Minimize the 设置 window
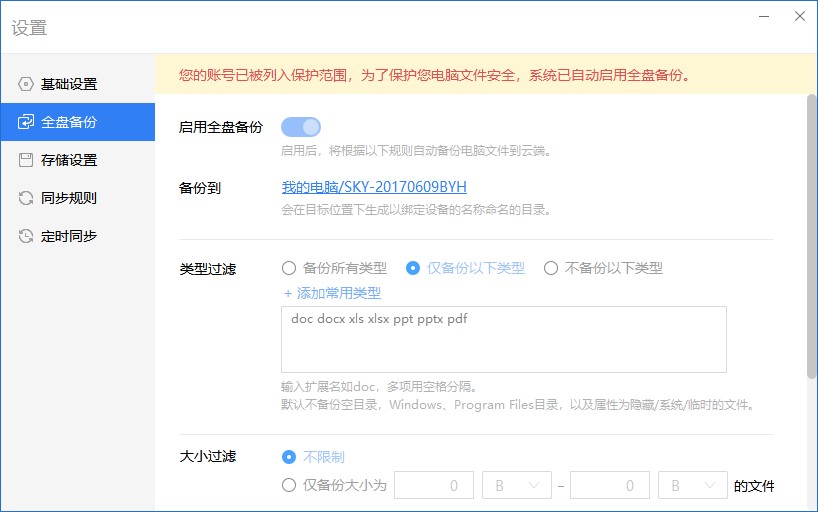The image size is (818, 512). pyautogui.click(x=764, y=17)
